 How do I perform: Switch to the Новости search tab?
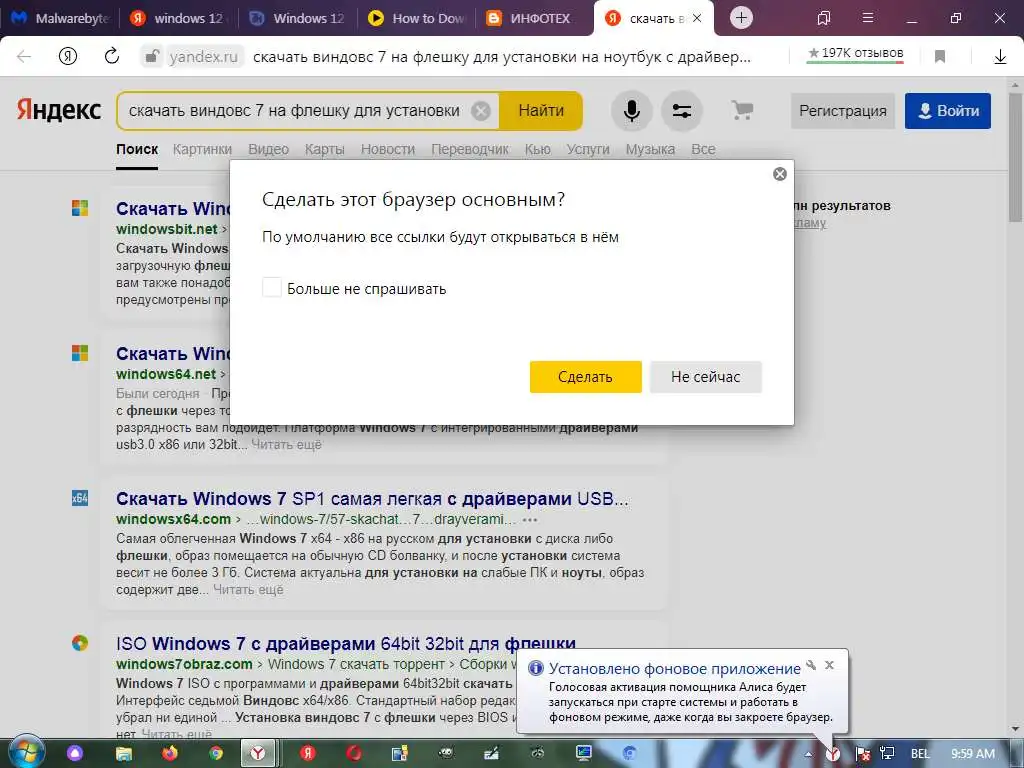pos(388,149)
